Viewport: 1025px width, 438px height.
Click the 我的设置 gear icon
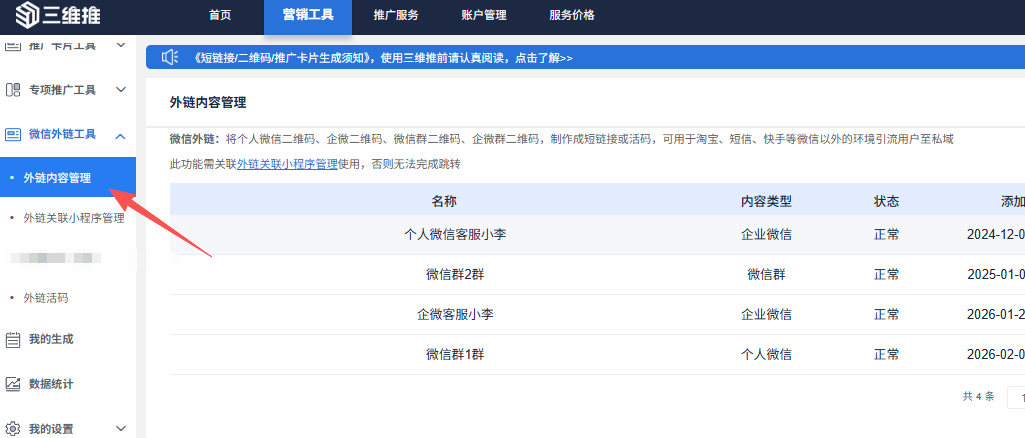coord(13,430)
